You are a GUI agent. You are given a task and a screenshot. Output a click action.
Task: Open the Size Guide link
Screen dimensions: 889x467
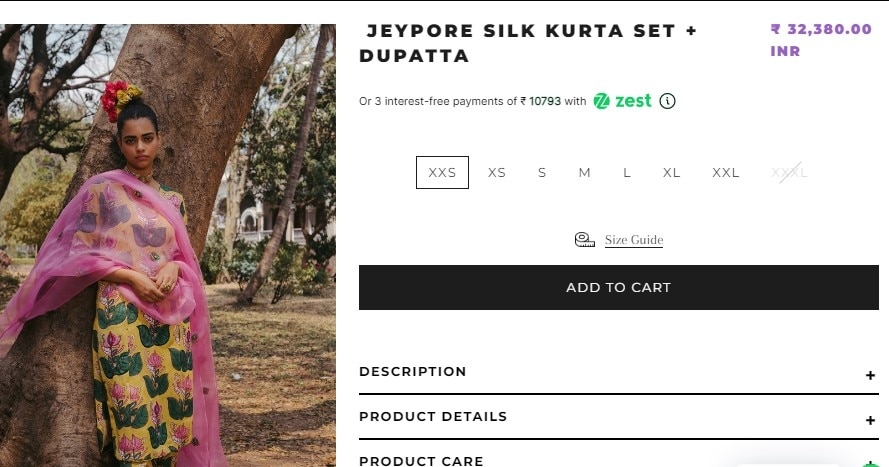634,240
